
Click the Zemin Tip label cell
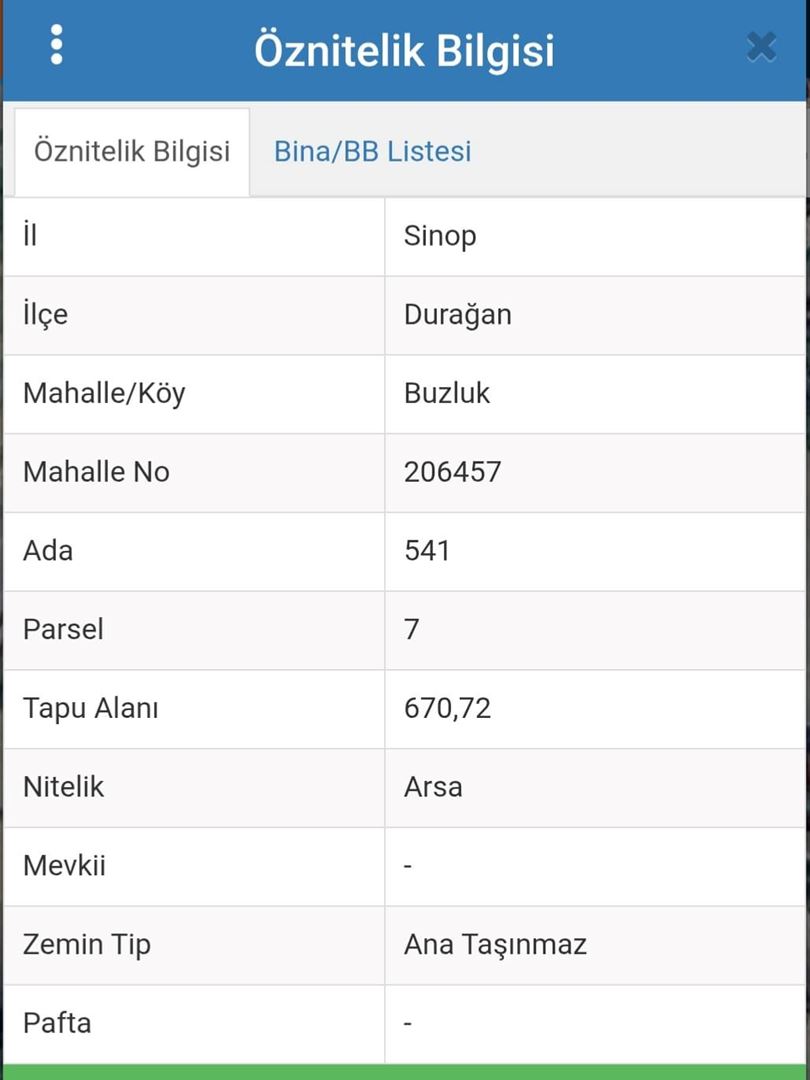pos(194,945)
